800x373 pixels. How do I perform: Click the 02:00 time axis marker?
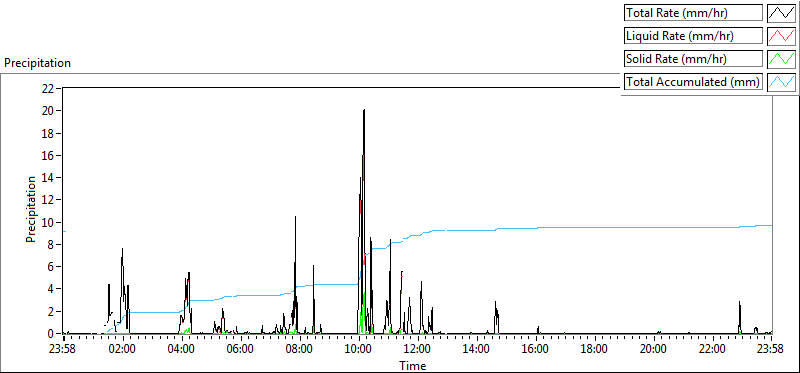pyautogui.click(x=123, y=350)
